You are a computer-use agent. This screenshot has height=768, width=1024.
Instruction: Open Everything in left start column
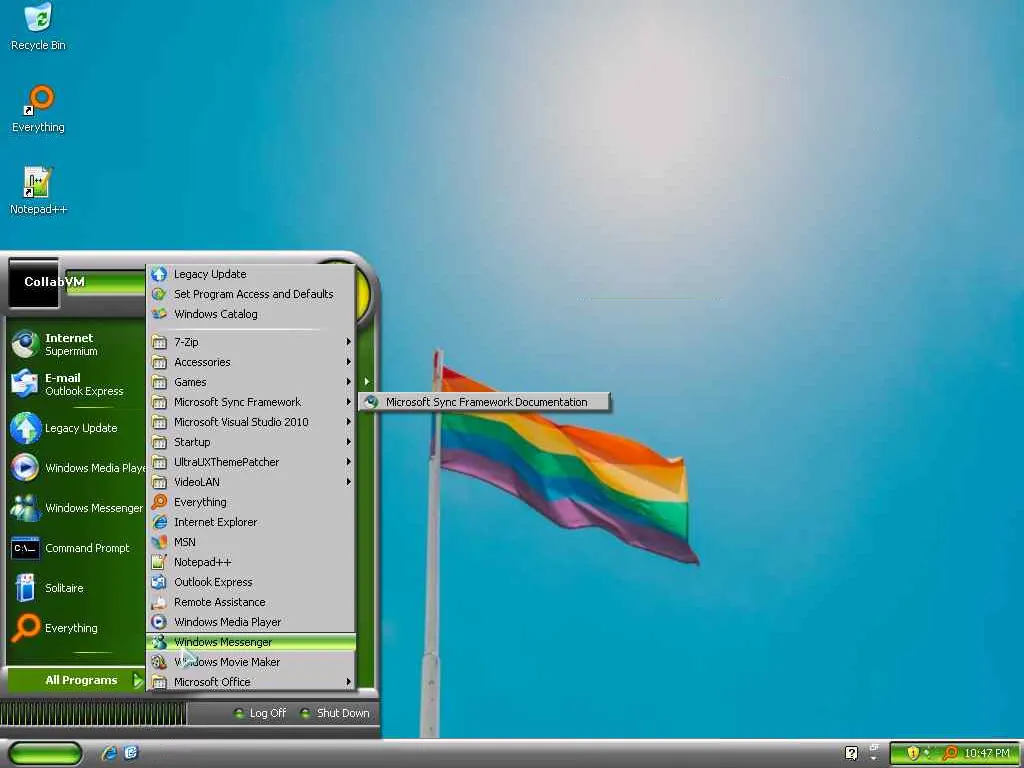point(76,628)
